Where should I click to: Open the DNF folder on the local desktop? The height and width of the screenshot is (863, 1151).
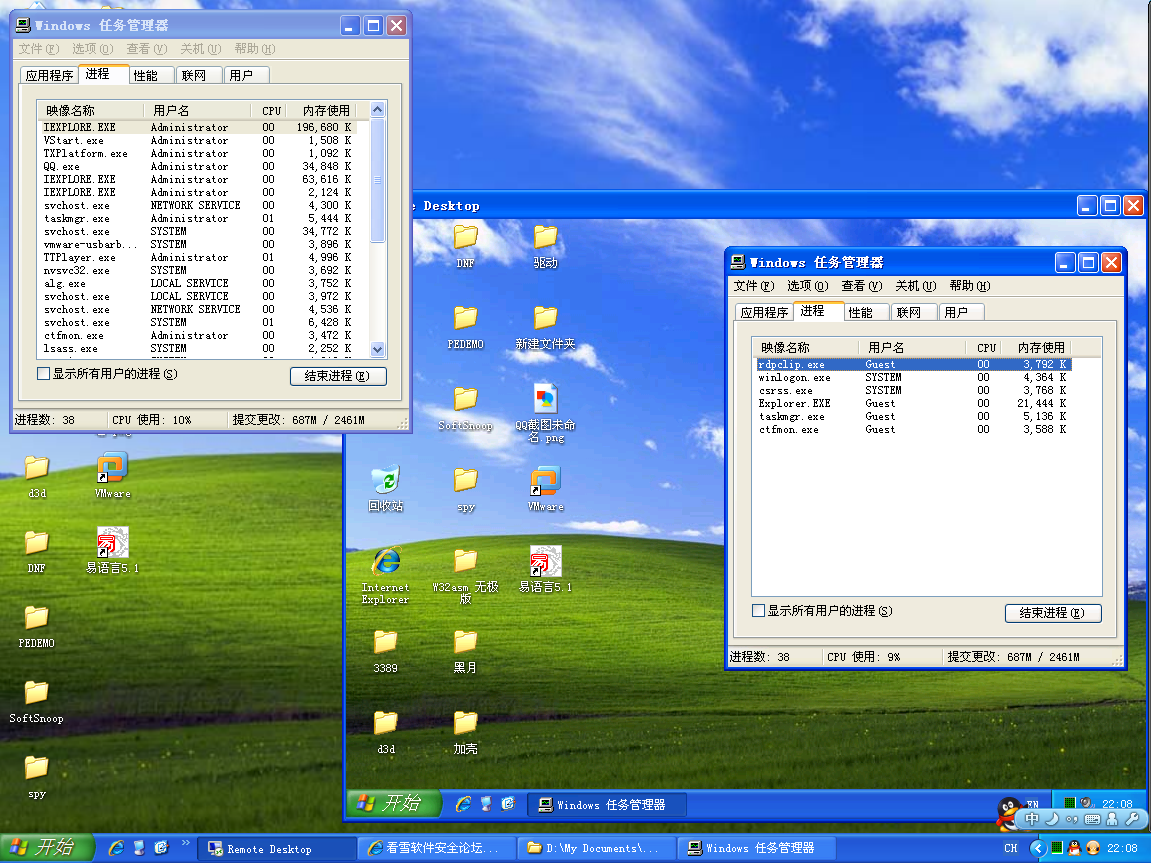[x=37, y=550]
